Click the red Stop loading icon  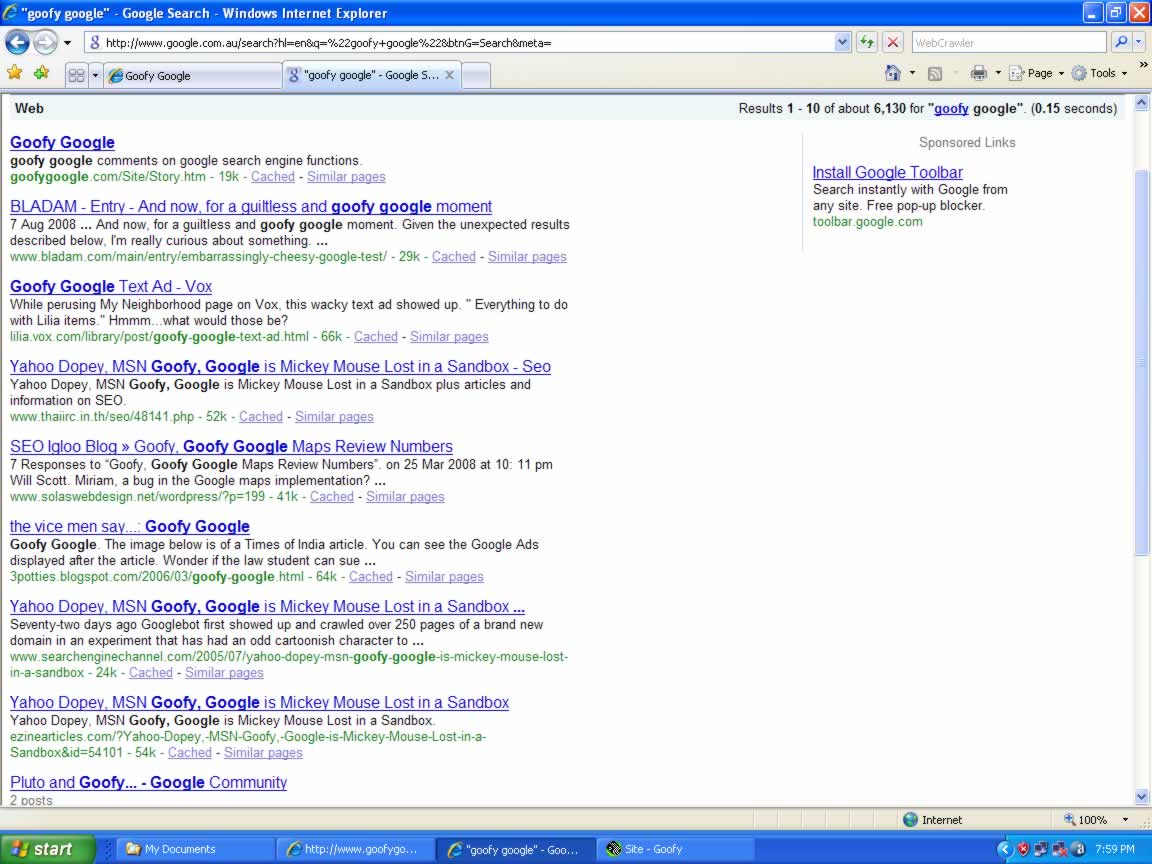893,42
